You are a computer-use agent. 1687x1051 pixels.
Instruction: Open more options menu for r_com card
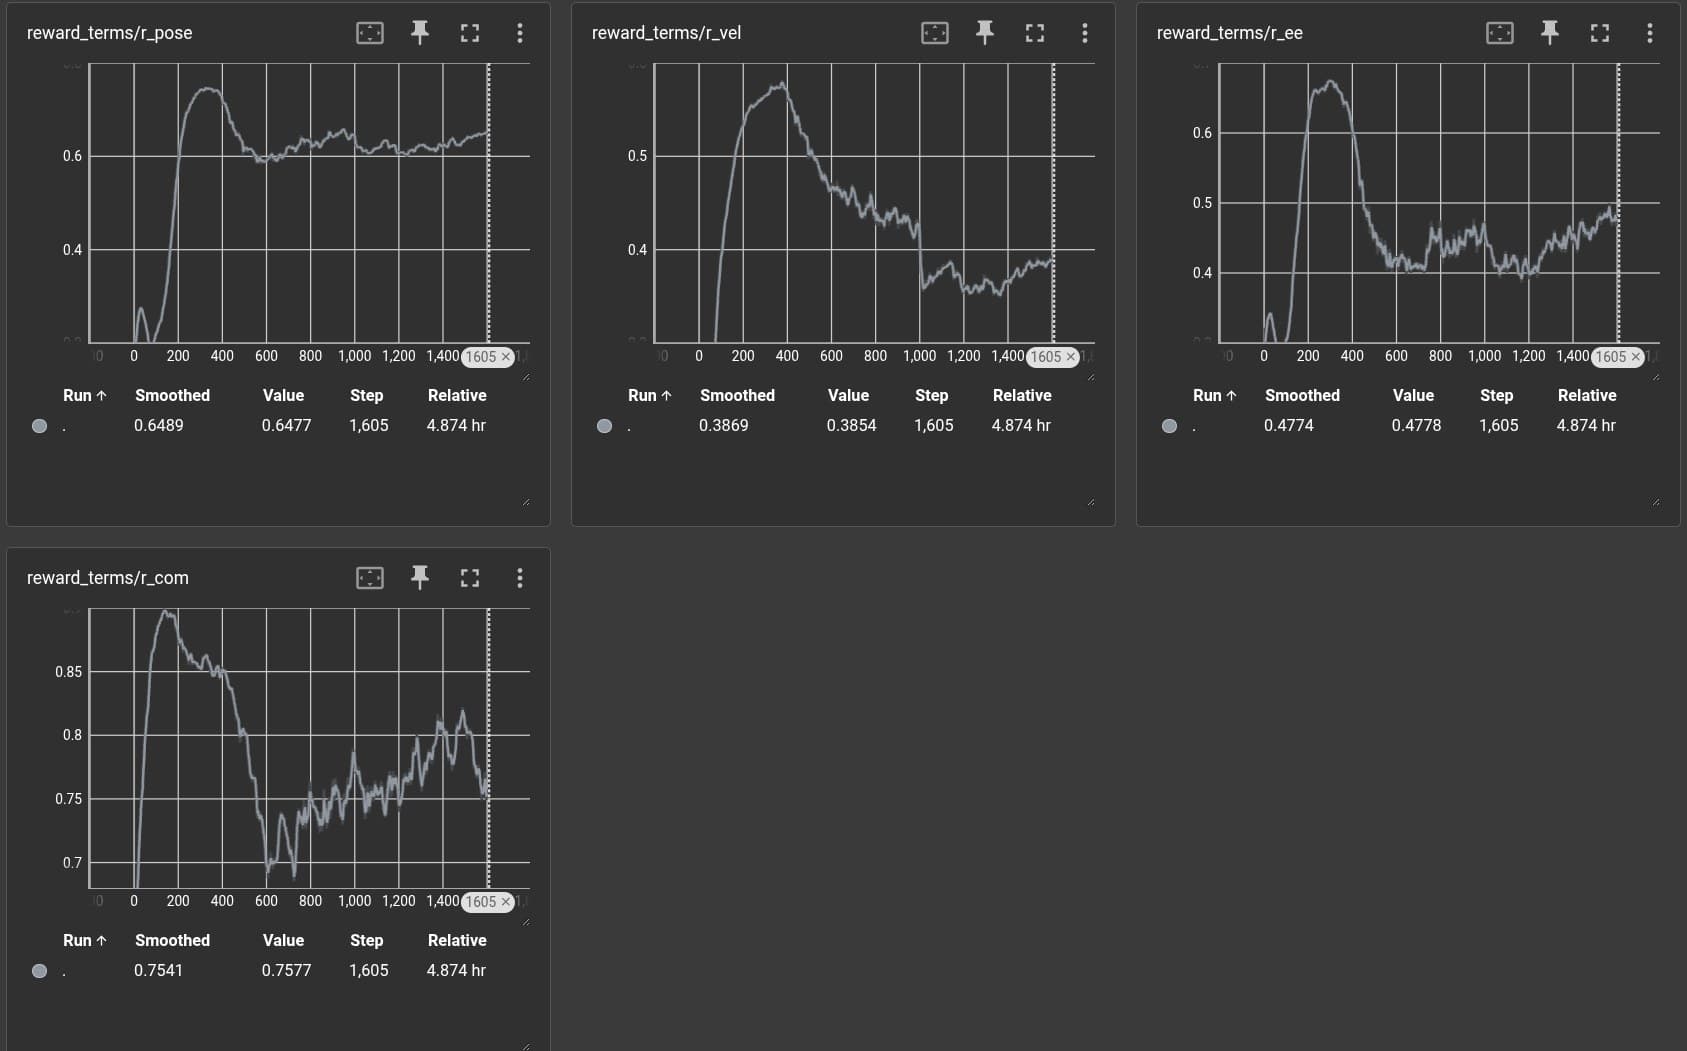tap(519, 578)
